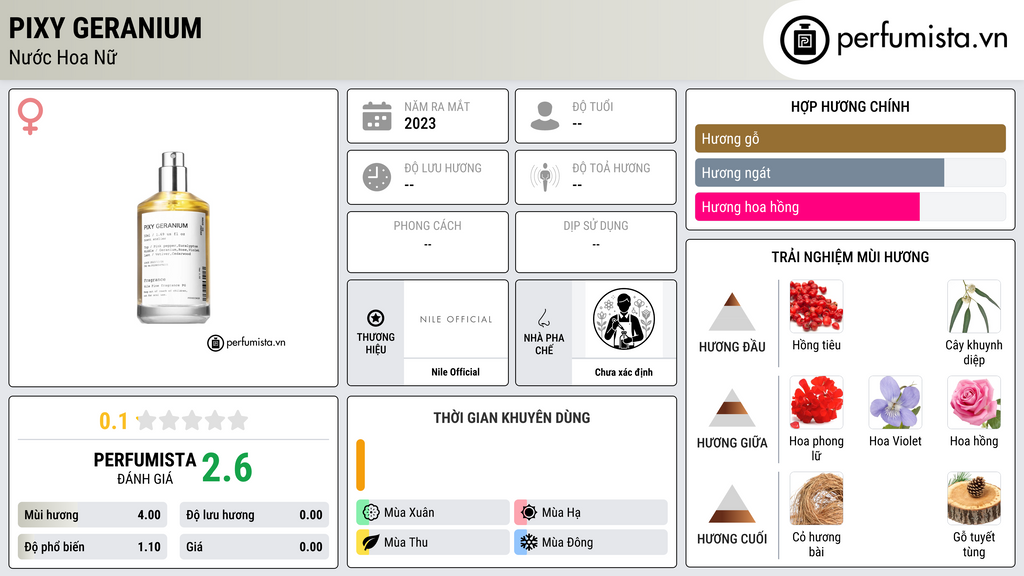Click the perfumista.vn bottle logo icon

[x=804, y=40]
